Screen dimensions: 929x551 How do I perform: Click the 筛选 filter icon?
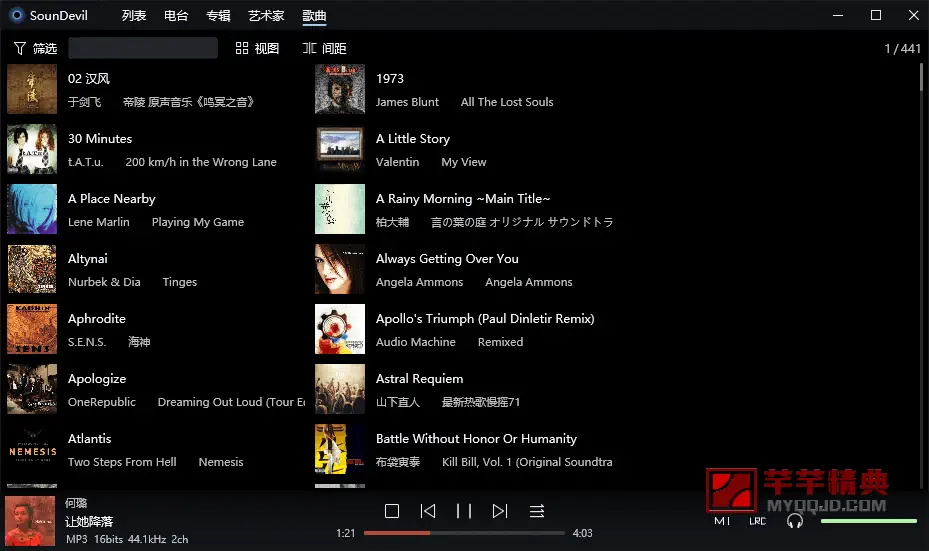(20, 49)
